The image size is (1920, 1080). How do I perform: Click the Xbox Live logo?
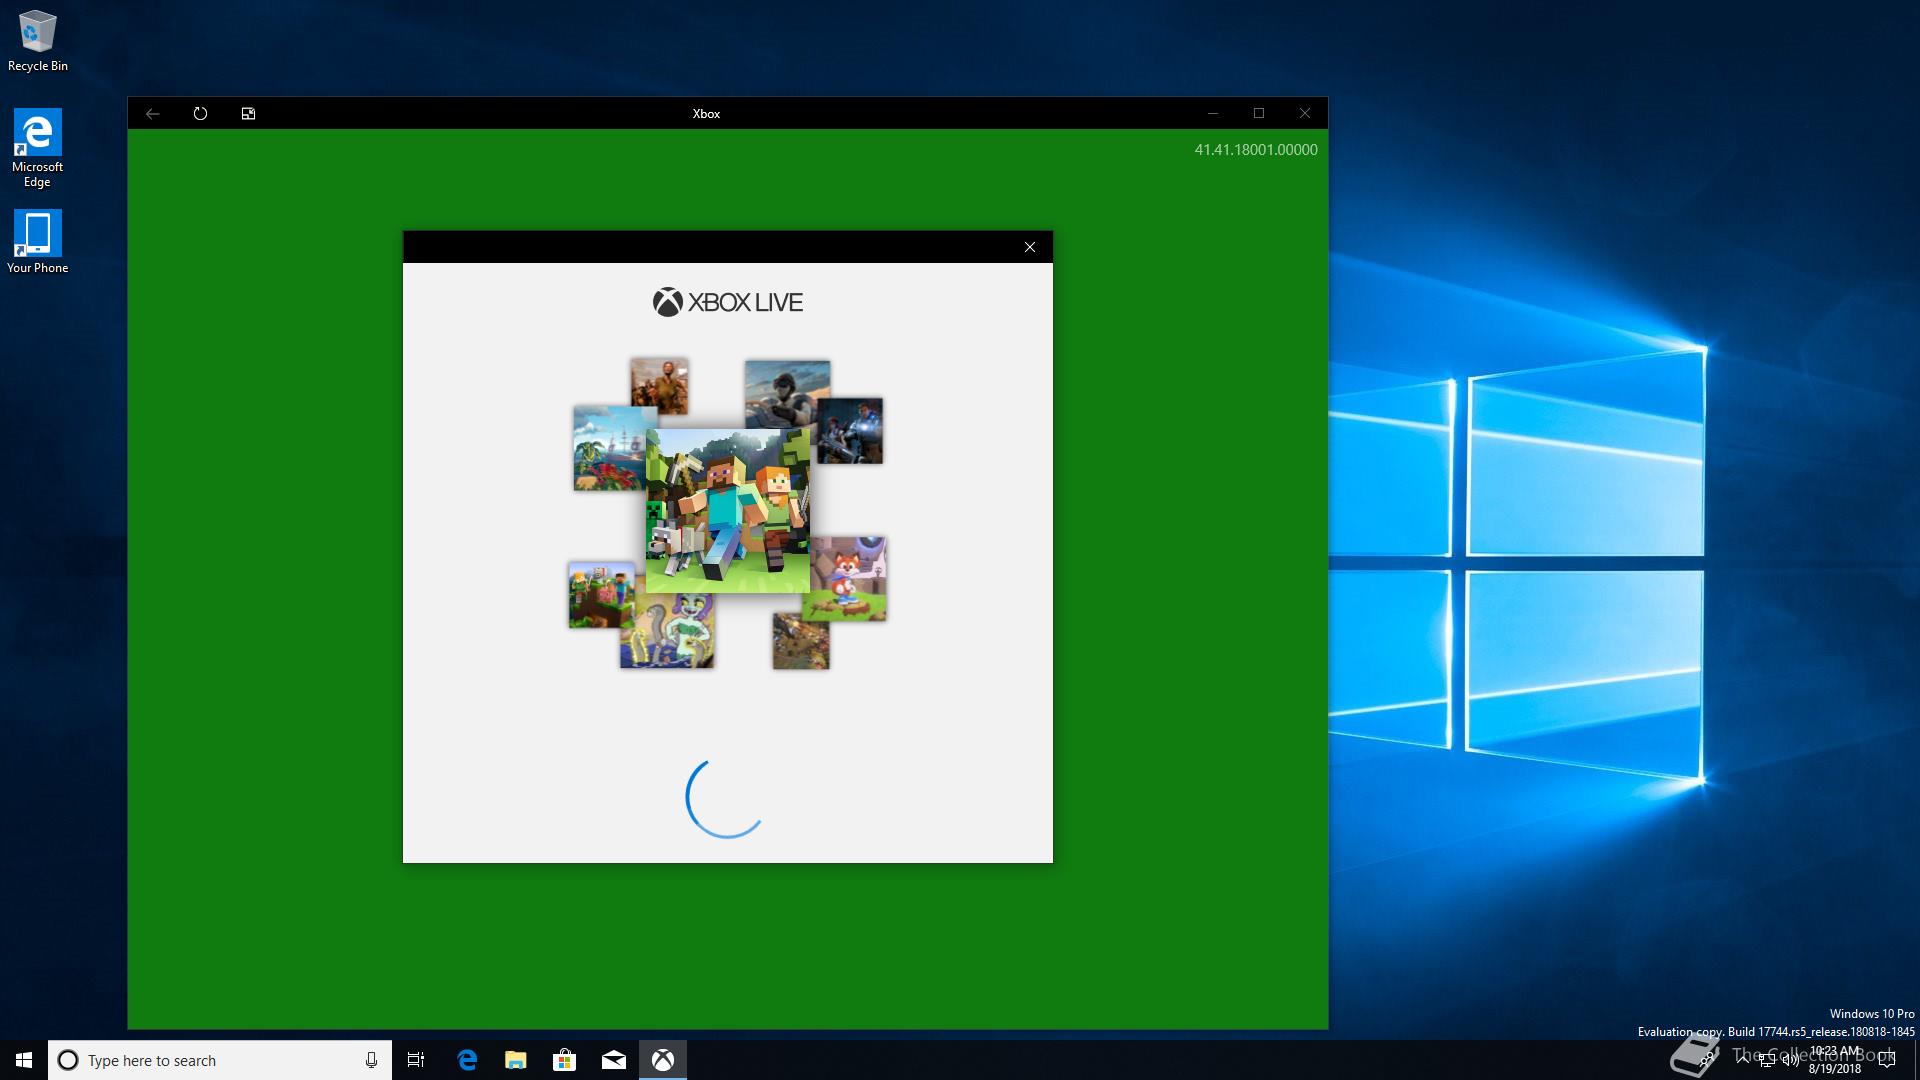coord(728,302)
